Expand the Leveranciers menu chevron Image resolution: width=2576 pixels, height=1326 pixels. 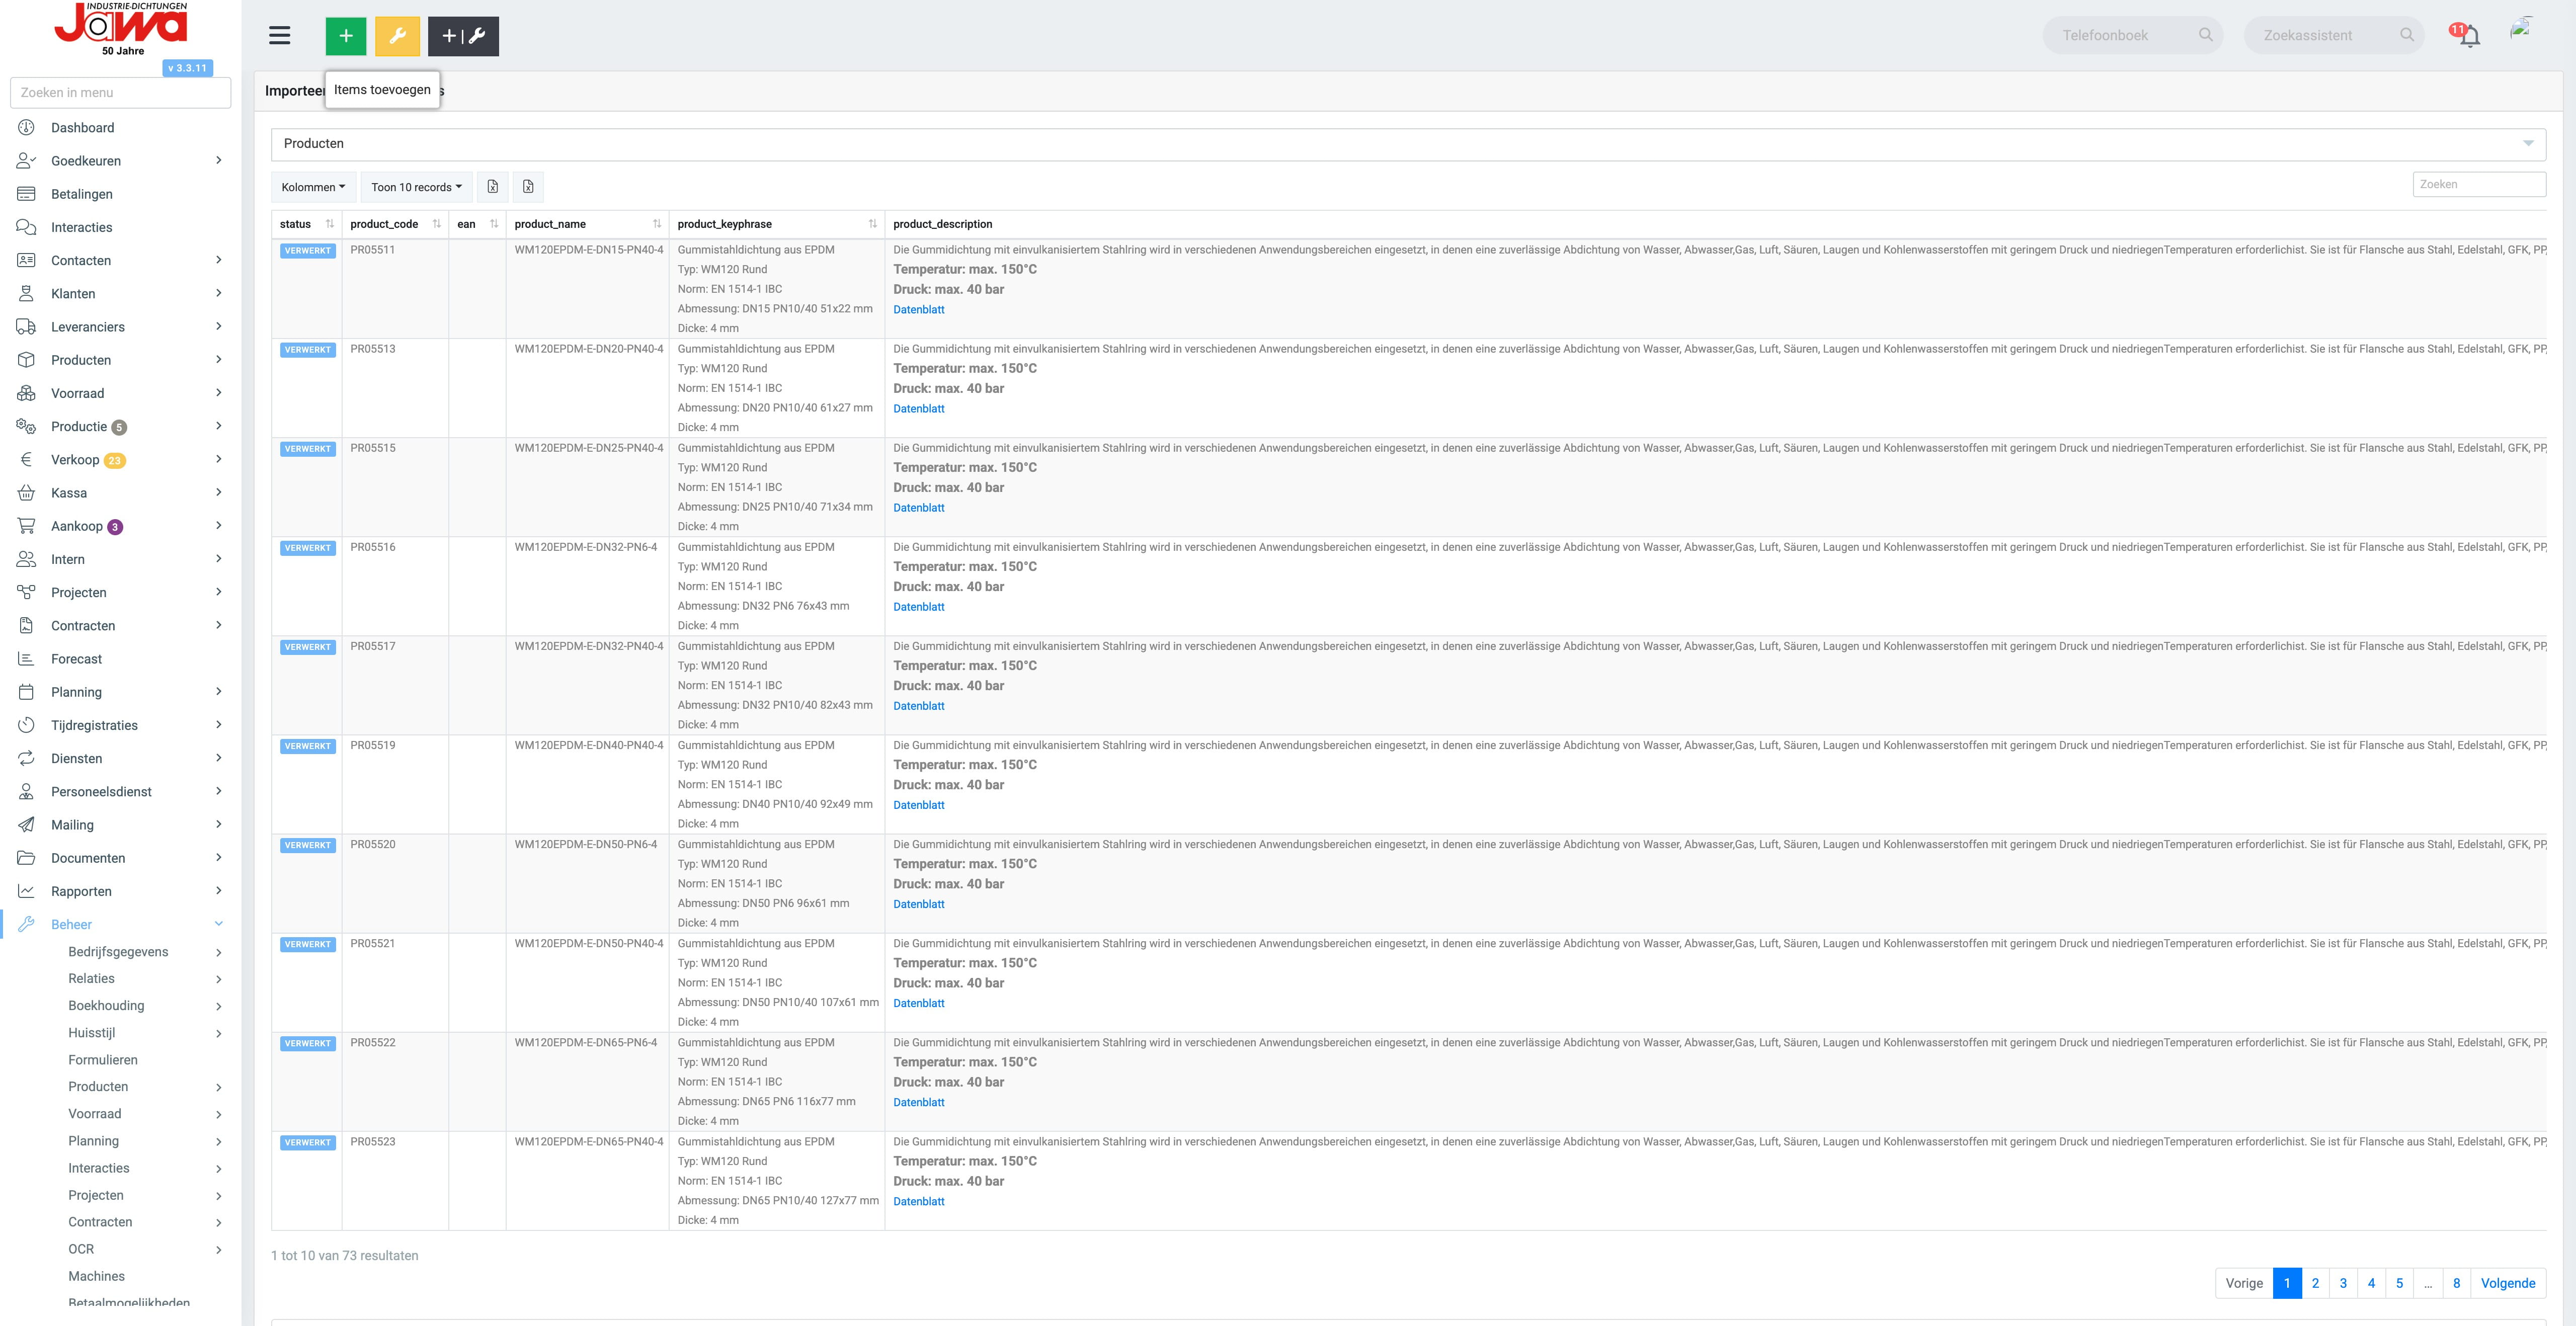[219, 326]
